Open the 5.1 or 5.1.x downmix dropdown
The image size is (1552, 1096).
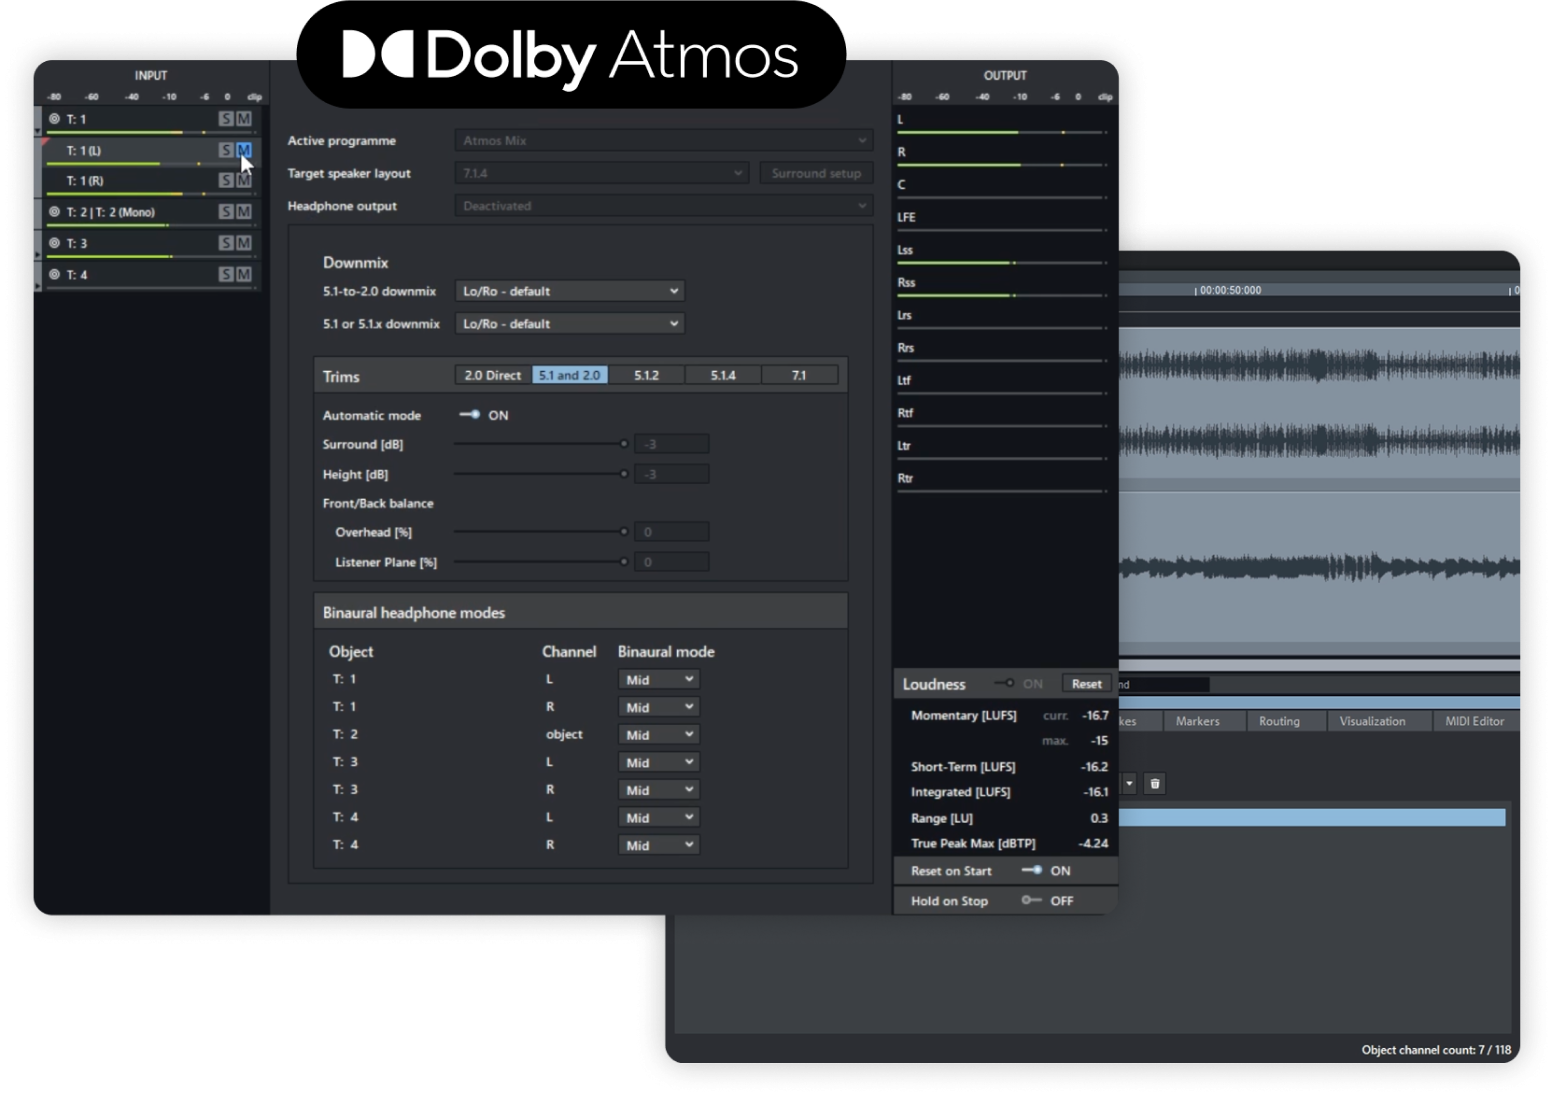click(570, 324)
